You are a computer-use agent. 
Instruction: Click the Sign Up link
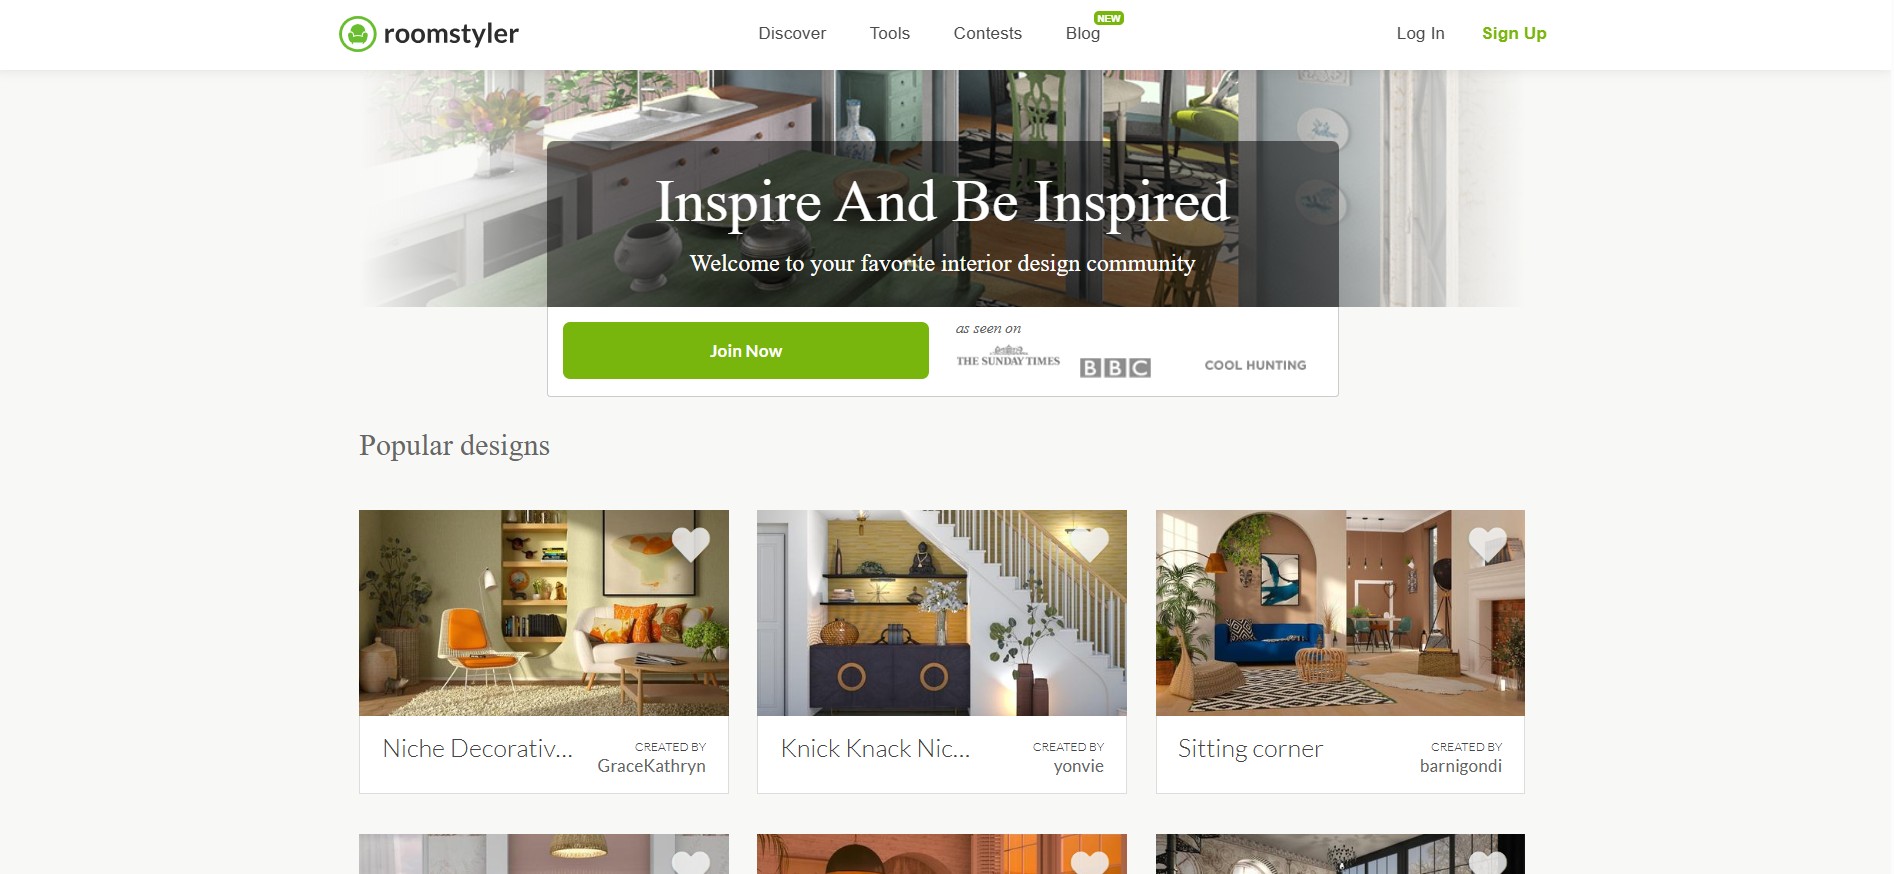click(x=1514, y=33)
